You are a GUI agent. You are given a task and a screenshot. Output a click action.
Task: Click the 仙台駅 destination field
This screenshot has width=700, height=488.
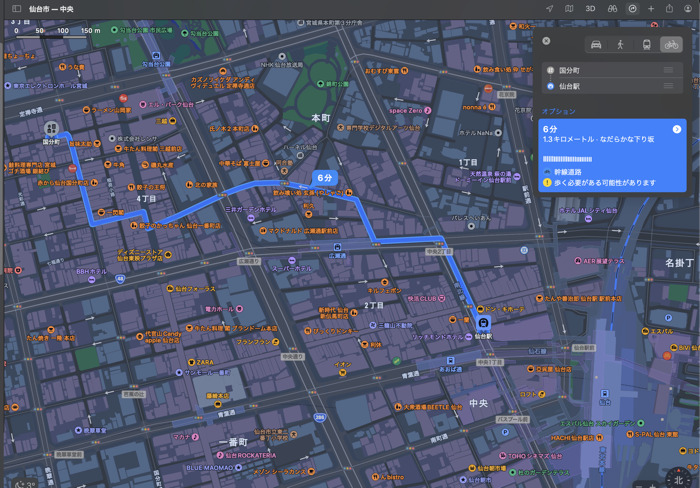pos(612,86)
